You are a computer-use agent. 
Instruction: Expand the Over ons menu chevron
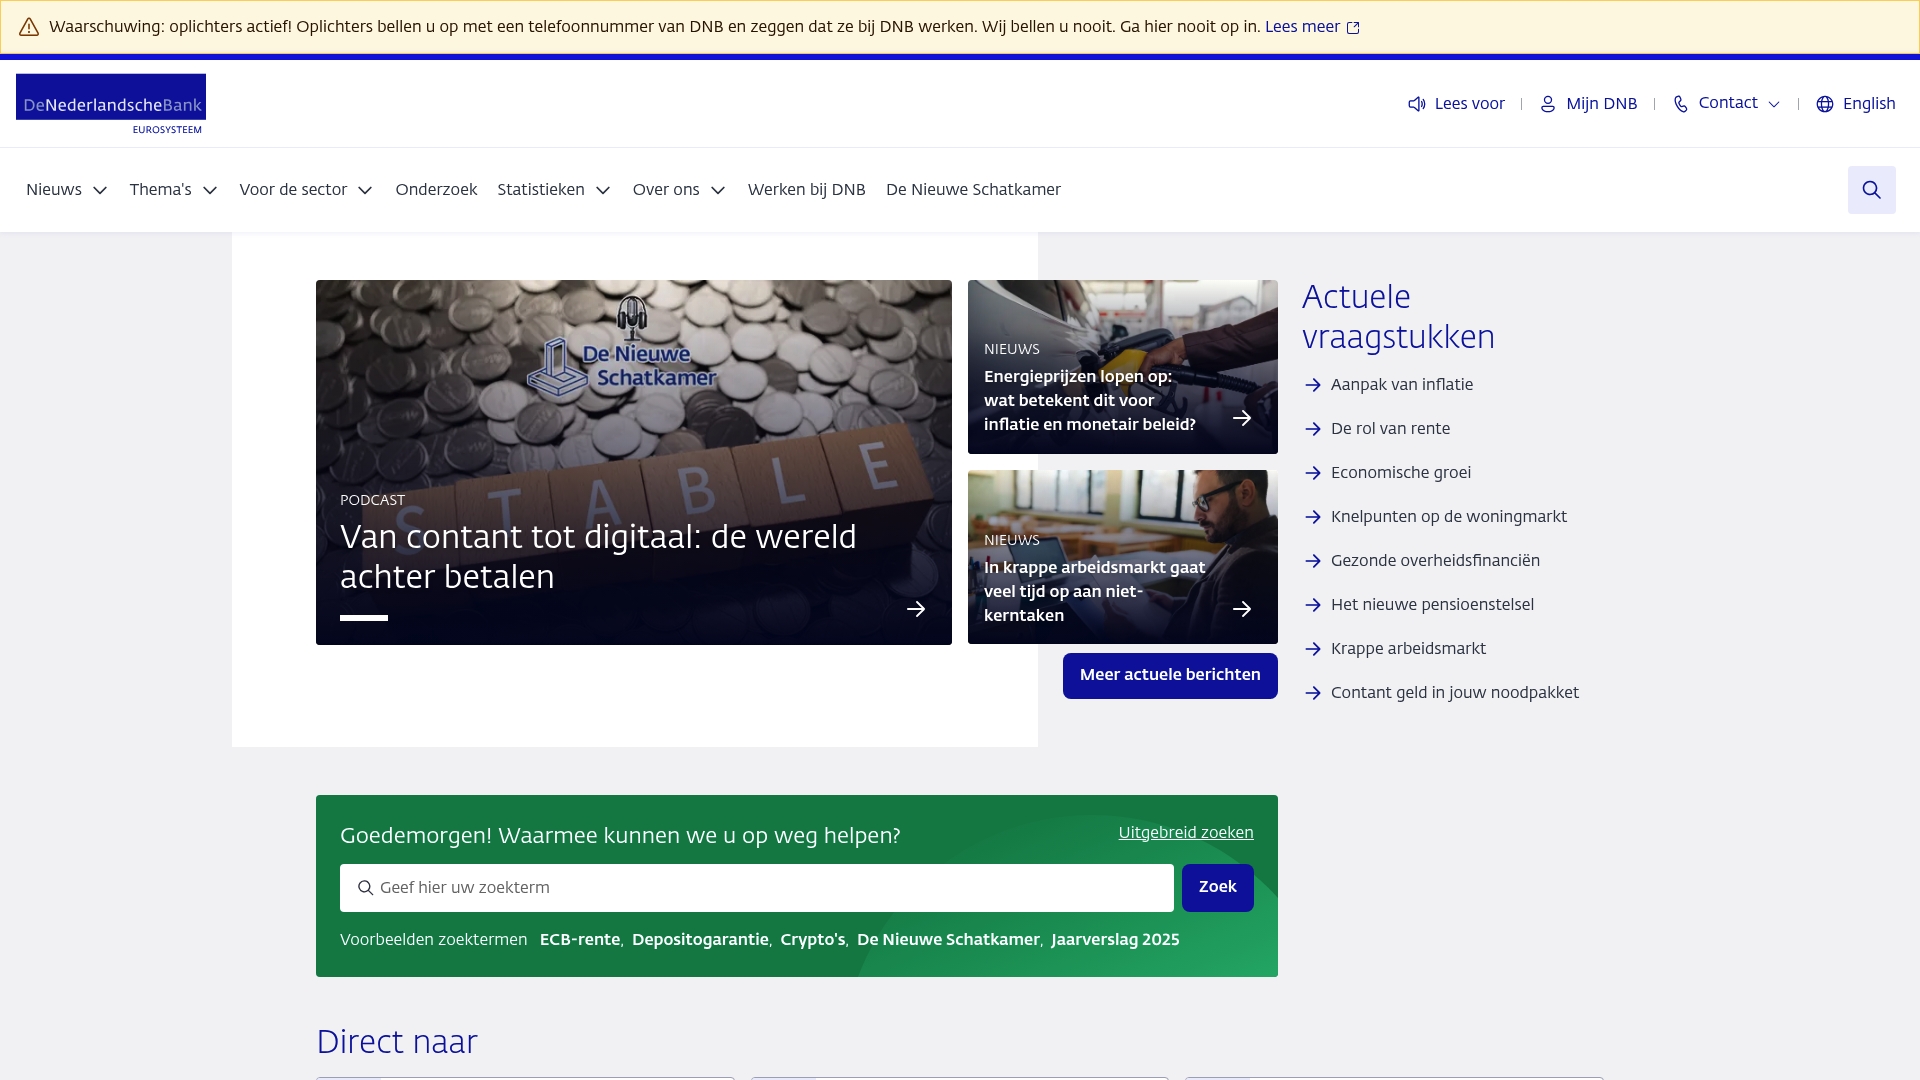click(x=718, y=190)
